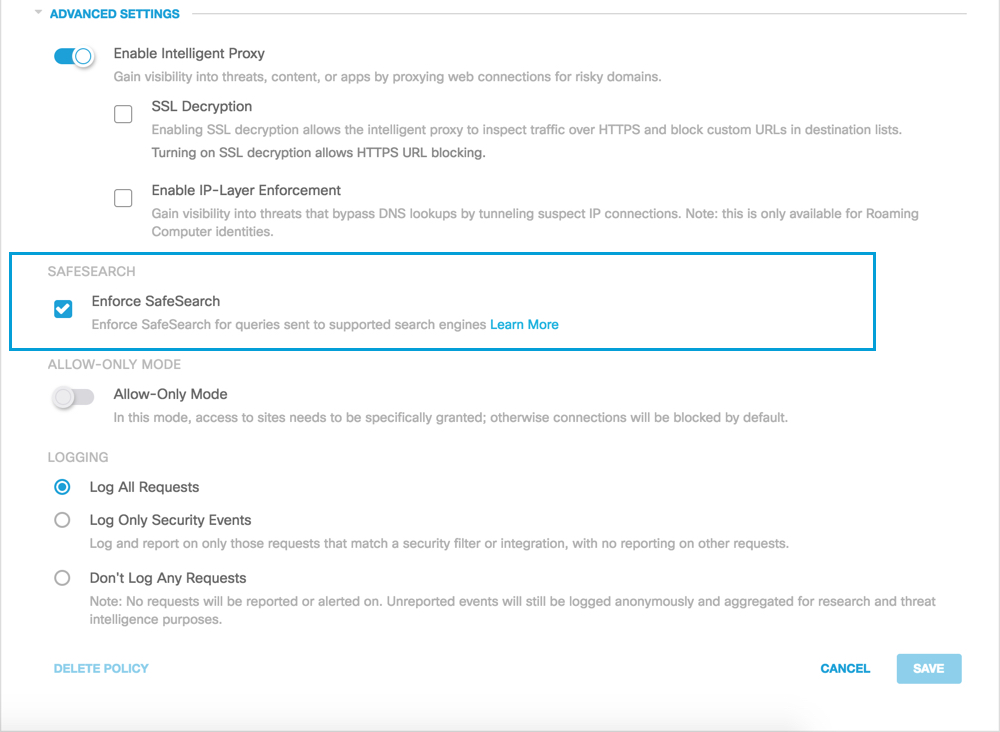The image size is (1000, 732).
Task: Click the Enable Intelligent Proxy label text
Action: point(189,54)
